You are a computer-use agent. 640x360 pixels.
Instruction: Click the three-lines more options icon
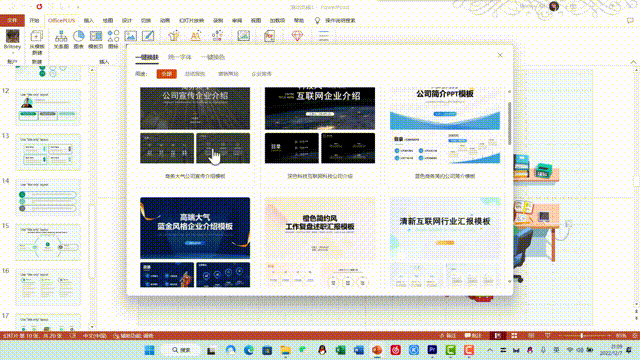(x=323, y=36)
